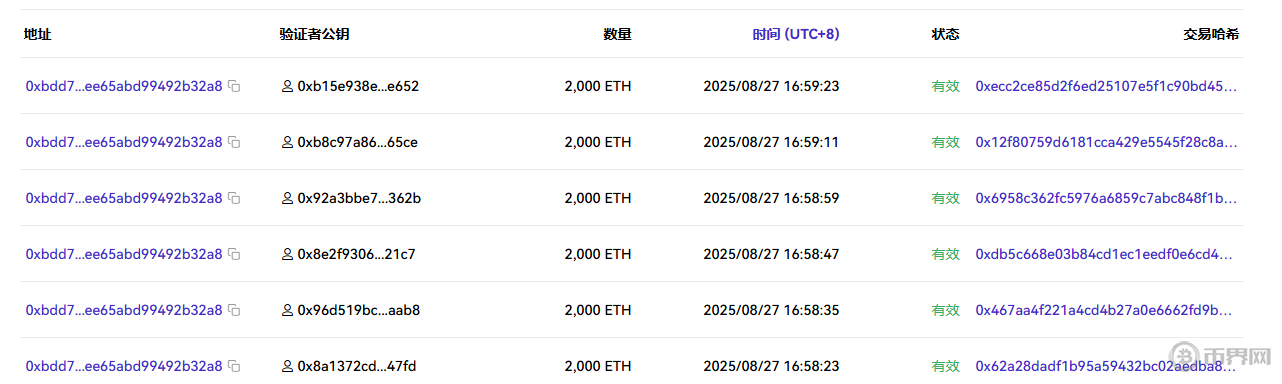The height and width of the screenshot is (384, 1282).
Task: Open transaction hash 0xdb5c668e03b84cd...
Action: pyautogui.click(x=1107, y=255)
